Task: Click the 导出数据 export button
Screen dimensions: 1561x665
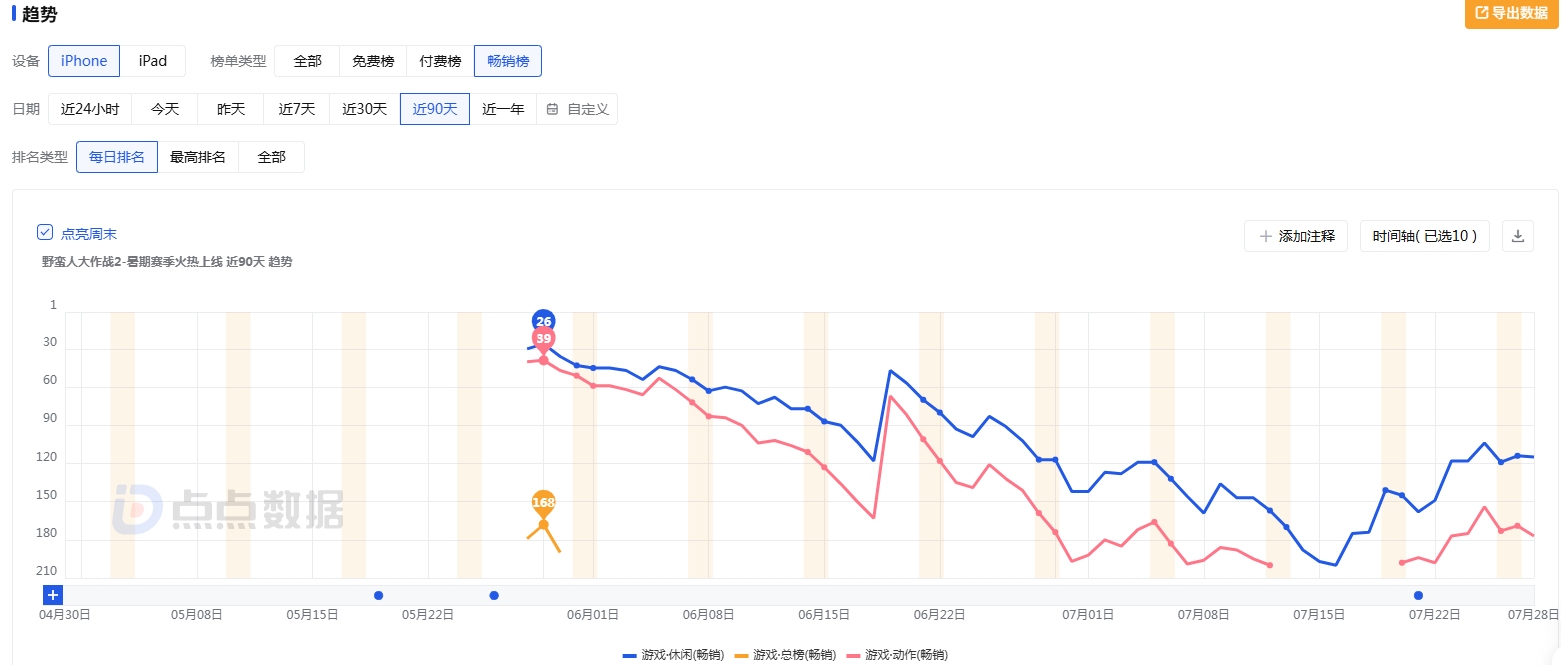Action: tap(1510, 13)
